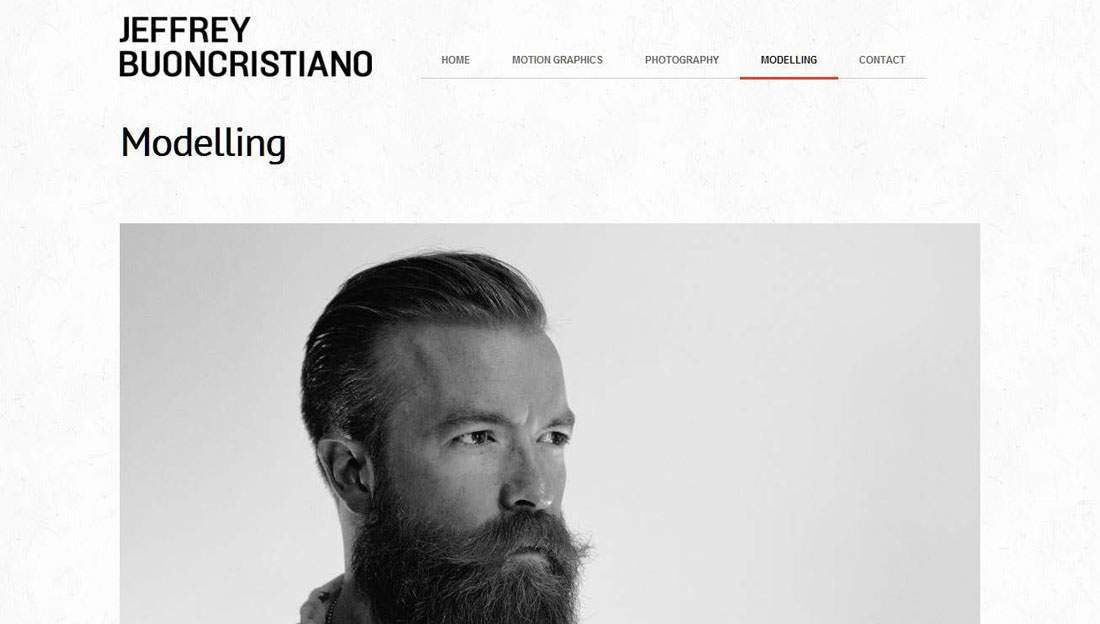Click BUONCRISTIANO in the site title
This screenshot has width=1100, height=624.
click(246, 64)
